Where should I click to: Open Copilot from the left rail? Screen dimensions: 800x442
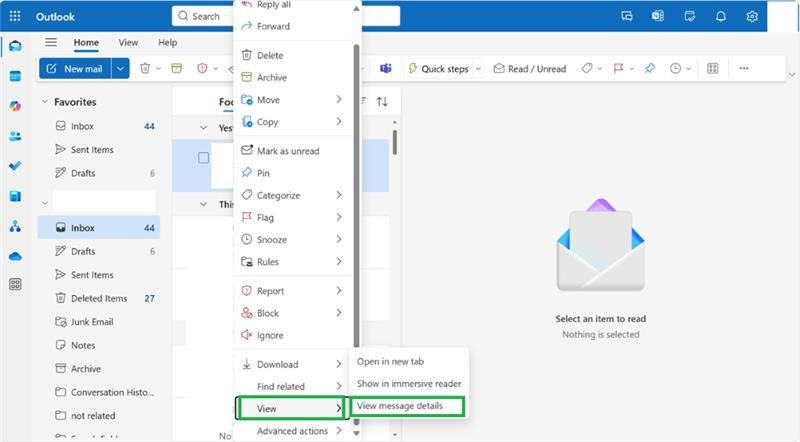coord(15,106)
